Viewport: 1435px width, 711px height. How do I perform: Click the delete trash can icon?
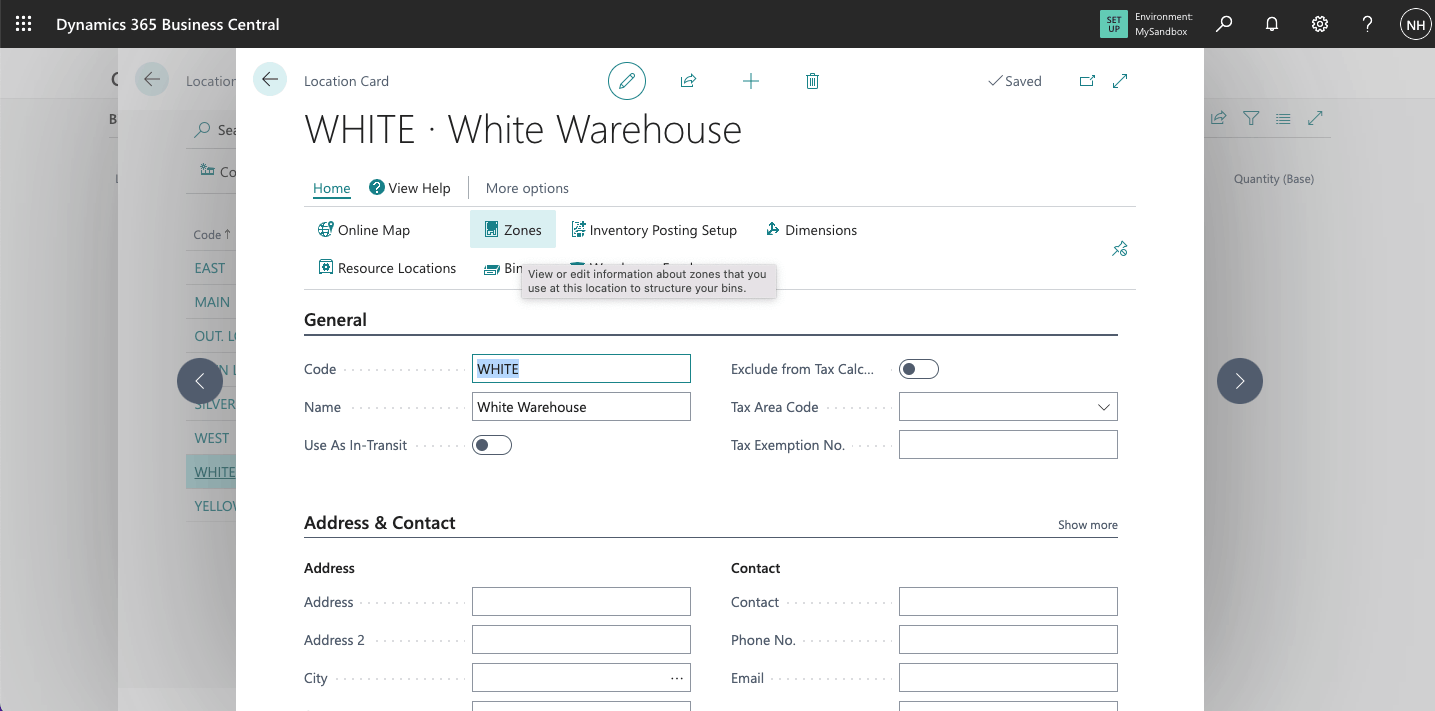pyautogui.click(x=812, y=81)
